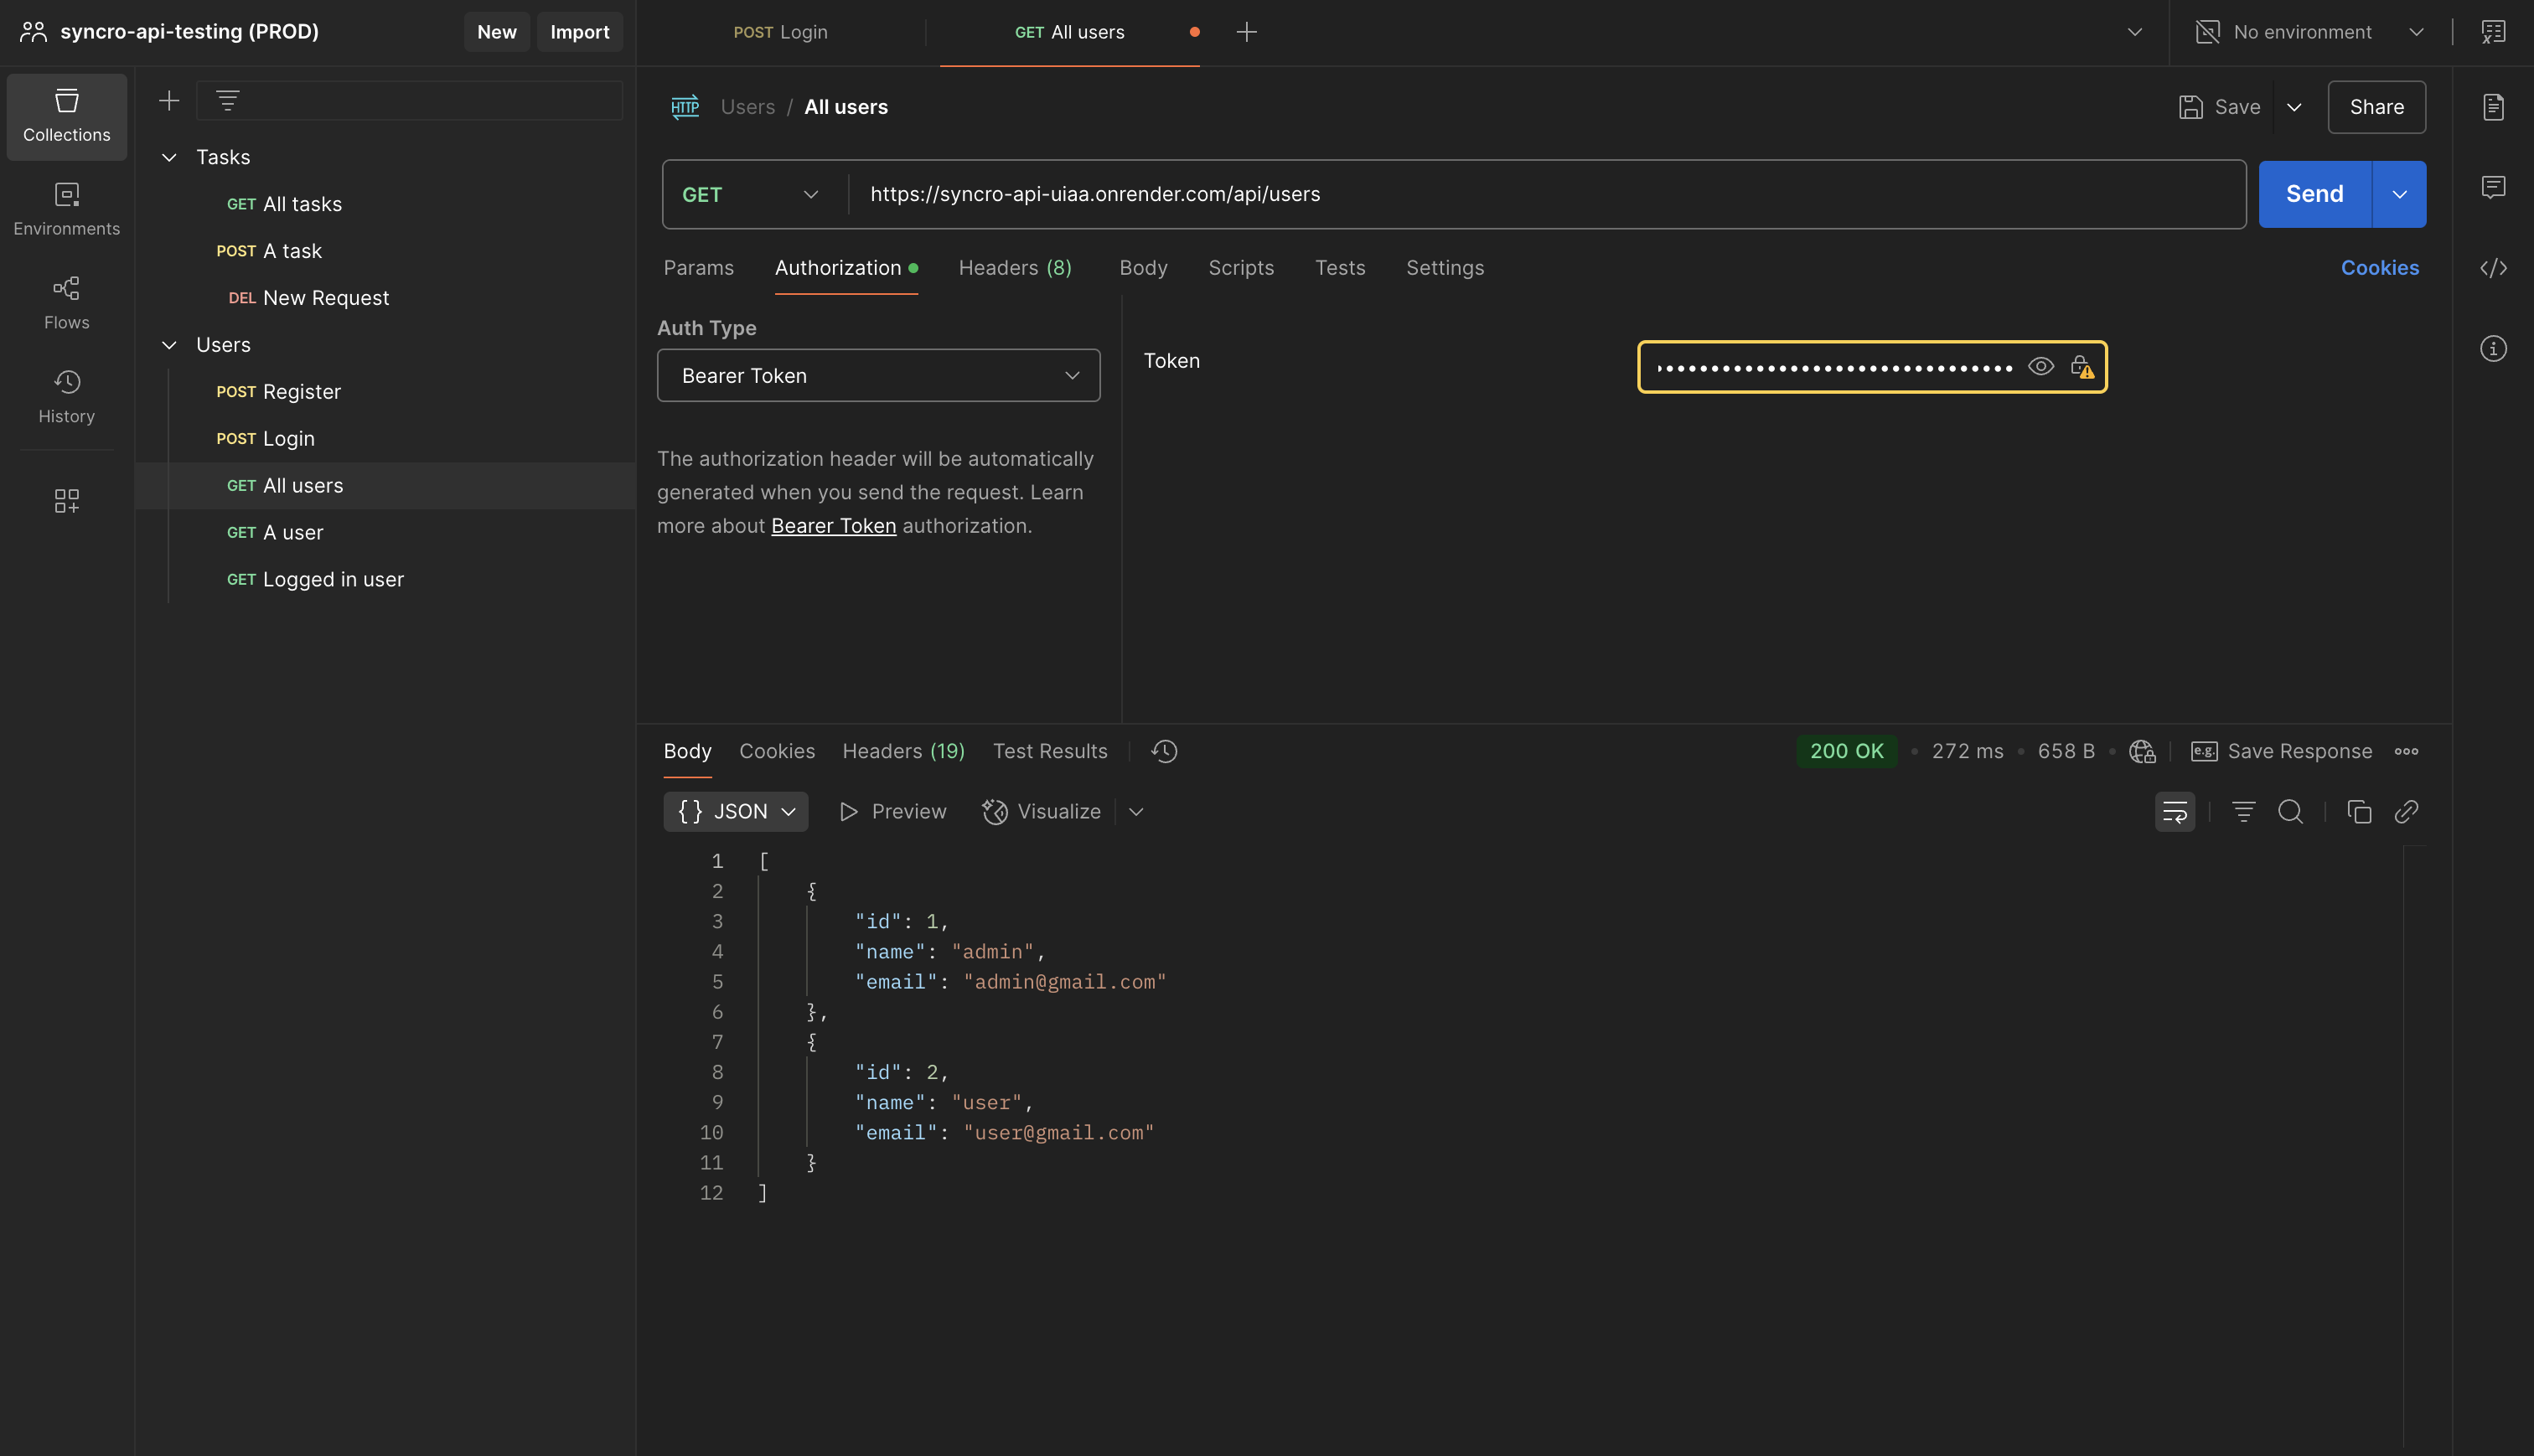The height and width of the screenshot is (1456, 2534).
Task: Switch to the Params tab
Action: point(698,268)
